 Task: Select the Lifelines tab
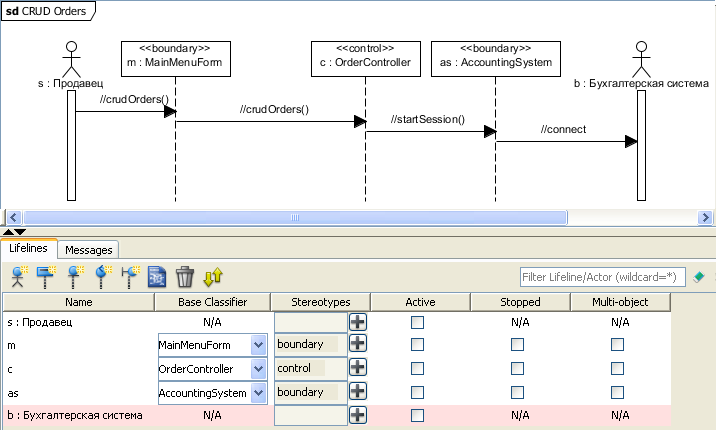pyautogui.click(x=29, y=248)
